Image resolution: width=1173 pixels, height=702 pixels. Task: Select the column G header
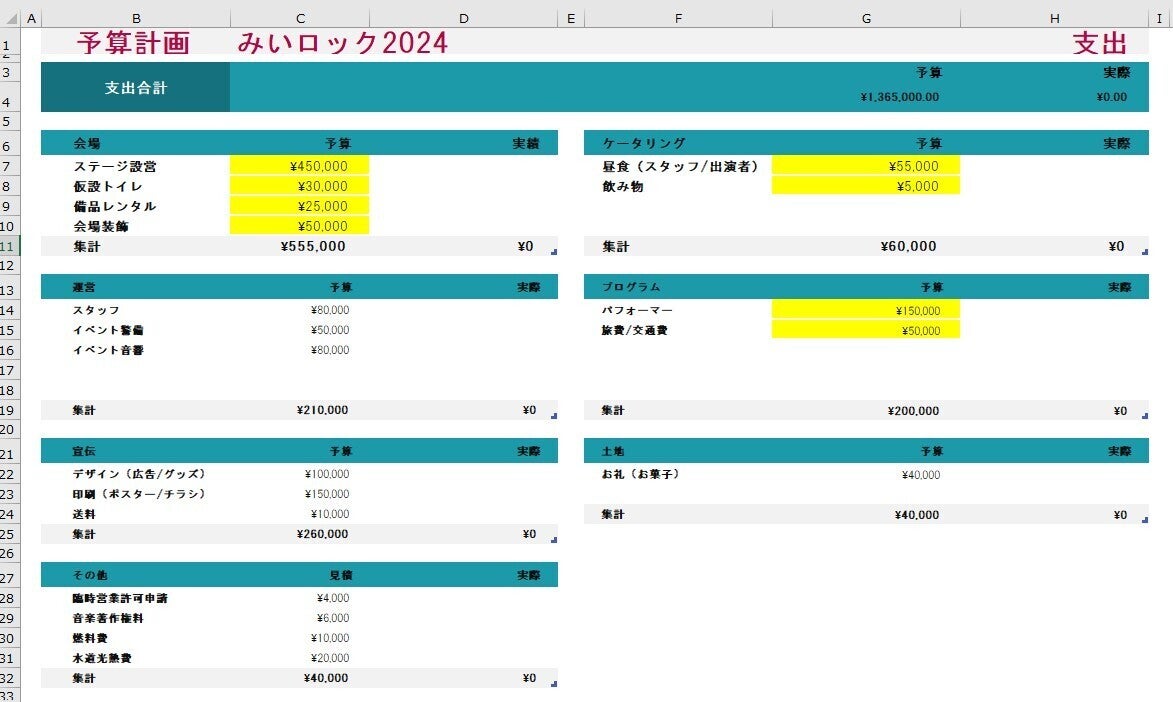tap(866, 18)
